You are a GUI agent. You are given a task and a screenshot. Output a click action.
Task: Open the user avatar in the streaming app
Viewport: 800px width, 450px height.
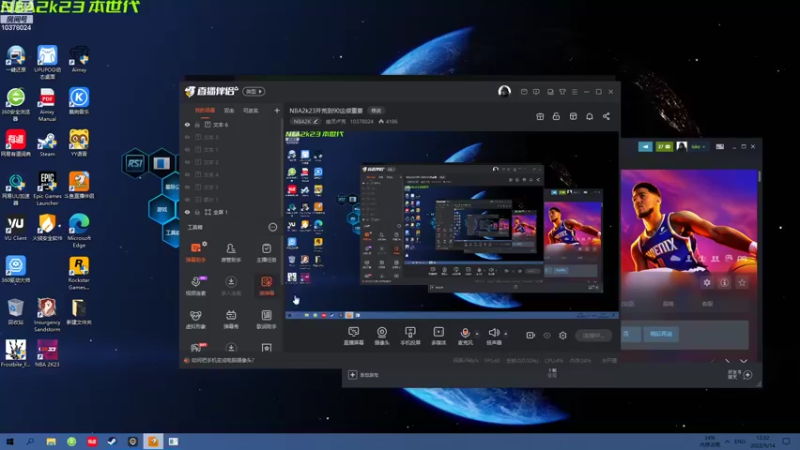tap(504, 91)
